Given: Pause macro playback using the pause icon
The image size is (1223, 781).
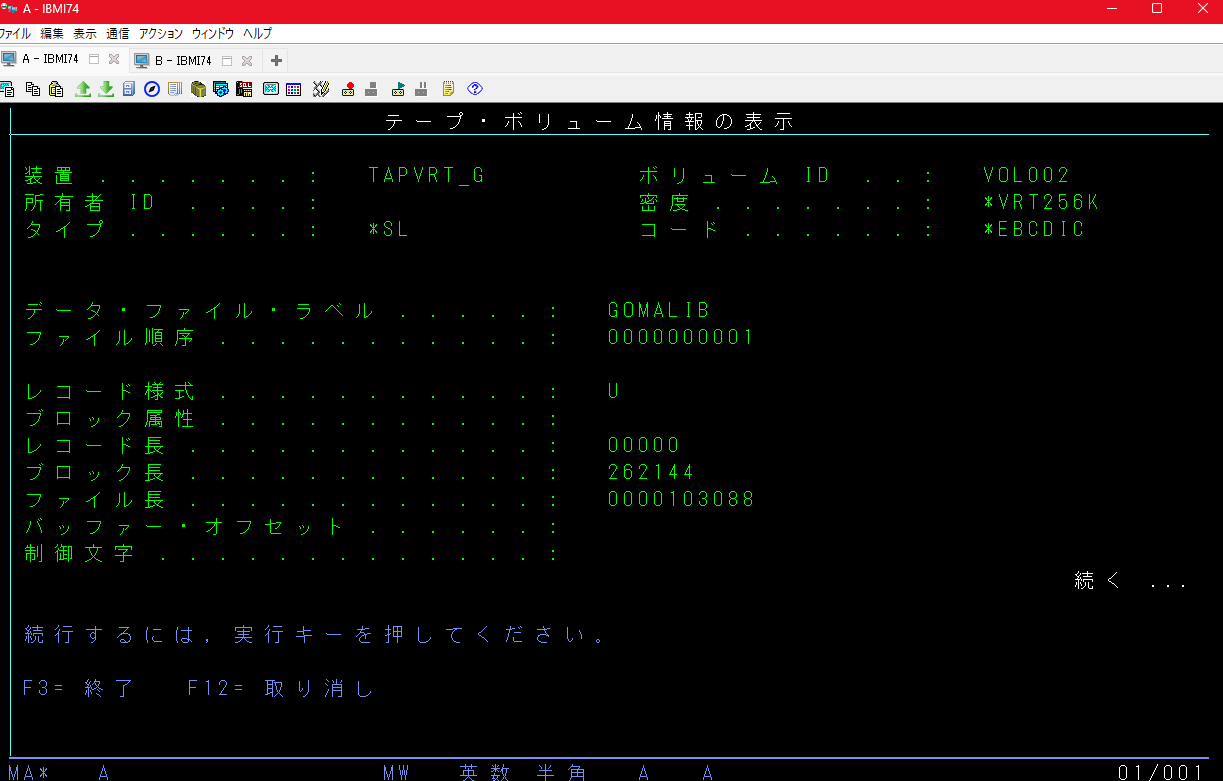Looking at the screenshot, I should [421, 89].
